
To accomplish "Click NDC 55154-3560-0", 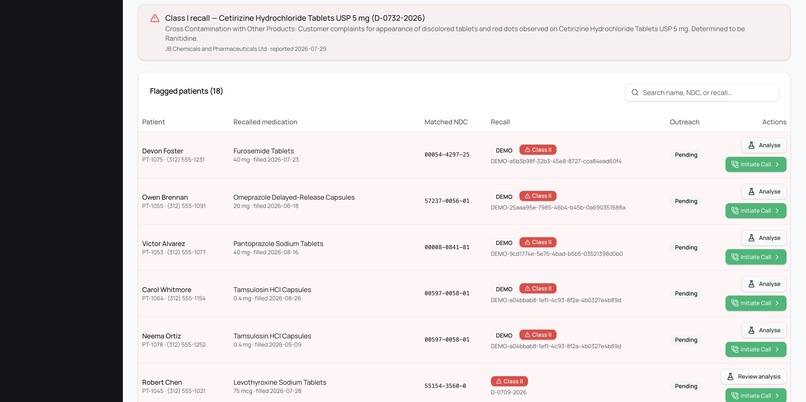I will pyautogui.click(x=445, y=386).
